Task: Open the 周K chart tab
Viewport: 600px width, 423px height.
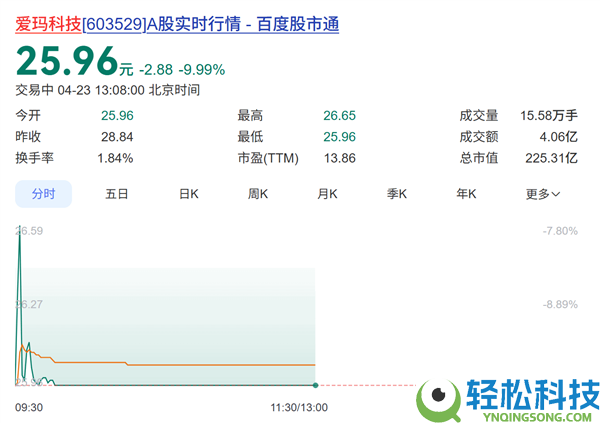Action: point(258,194)
